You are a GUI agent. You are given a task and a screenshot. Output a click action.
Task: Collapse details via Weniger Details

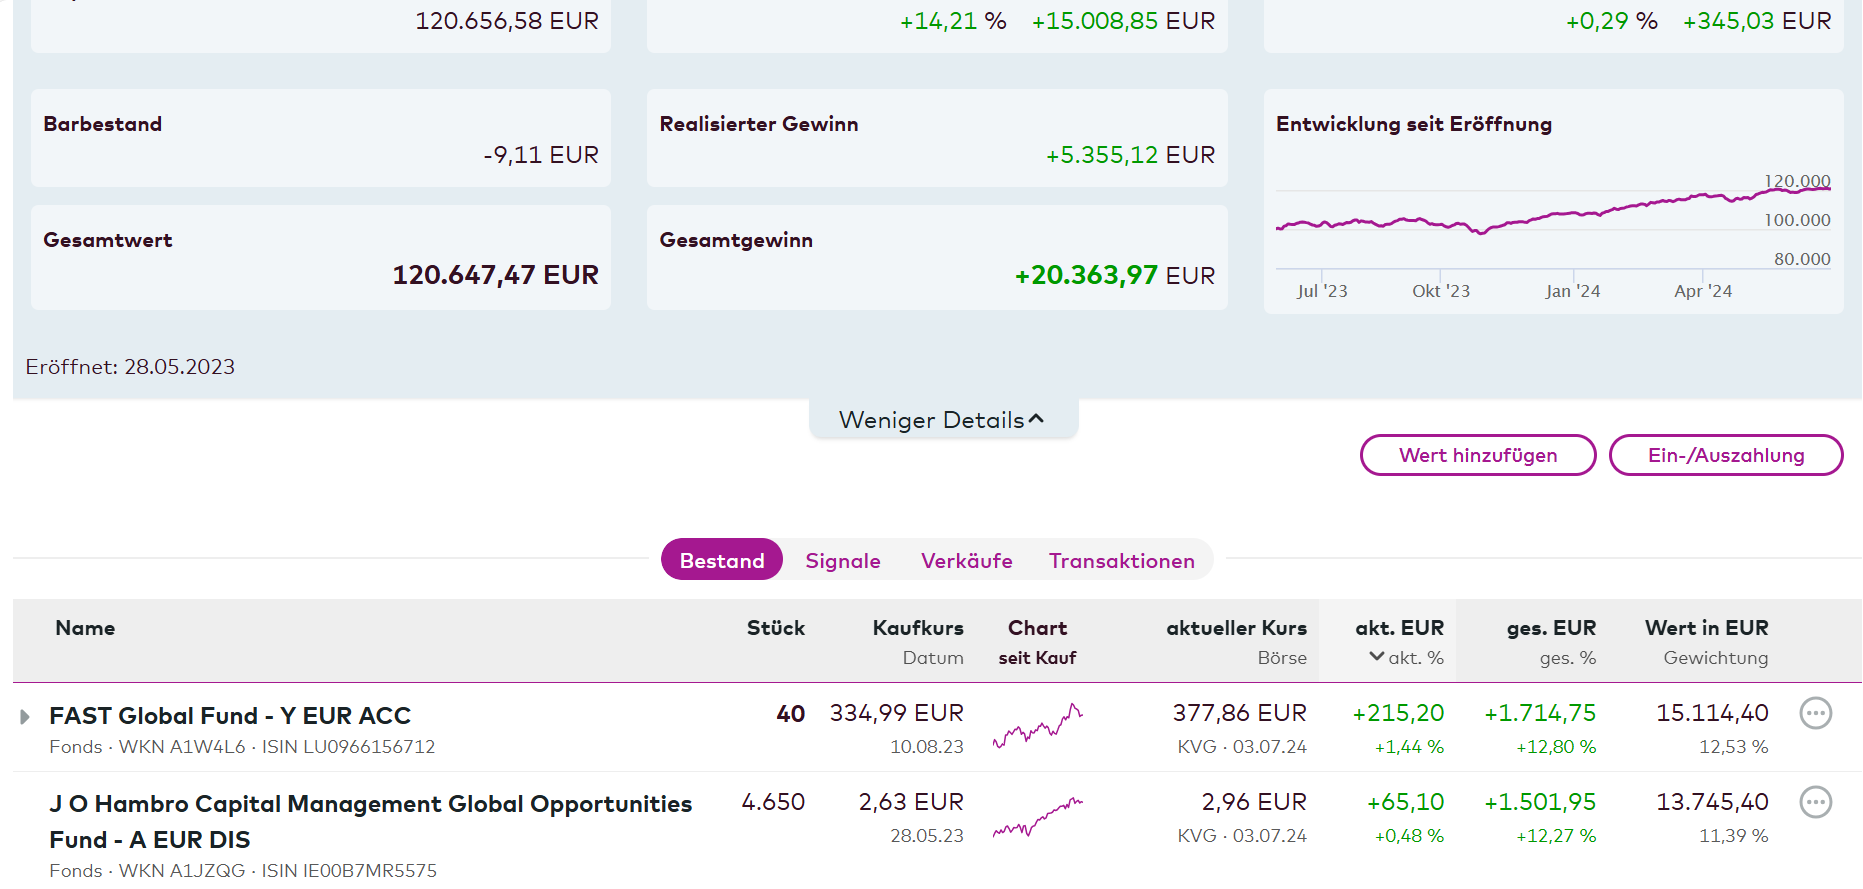click(x=942, y=420)
